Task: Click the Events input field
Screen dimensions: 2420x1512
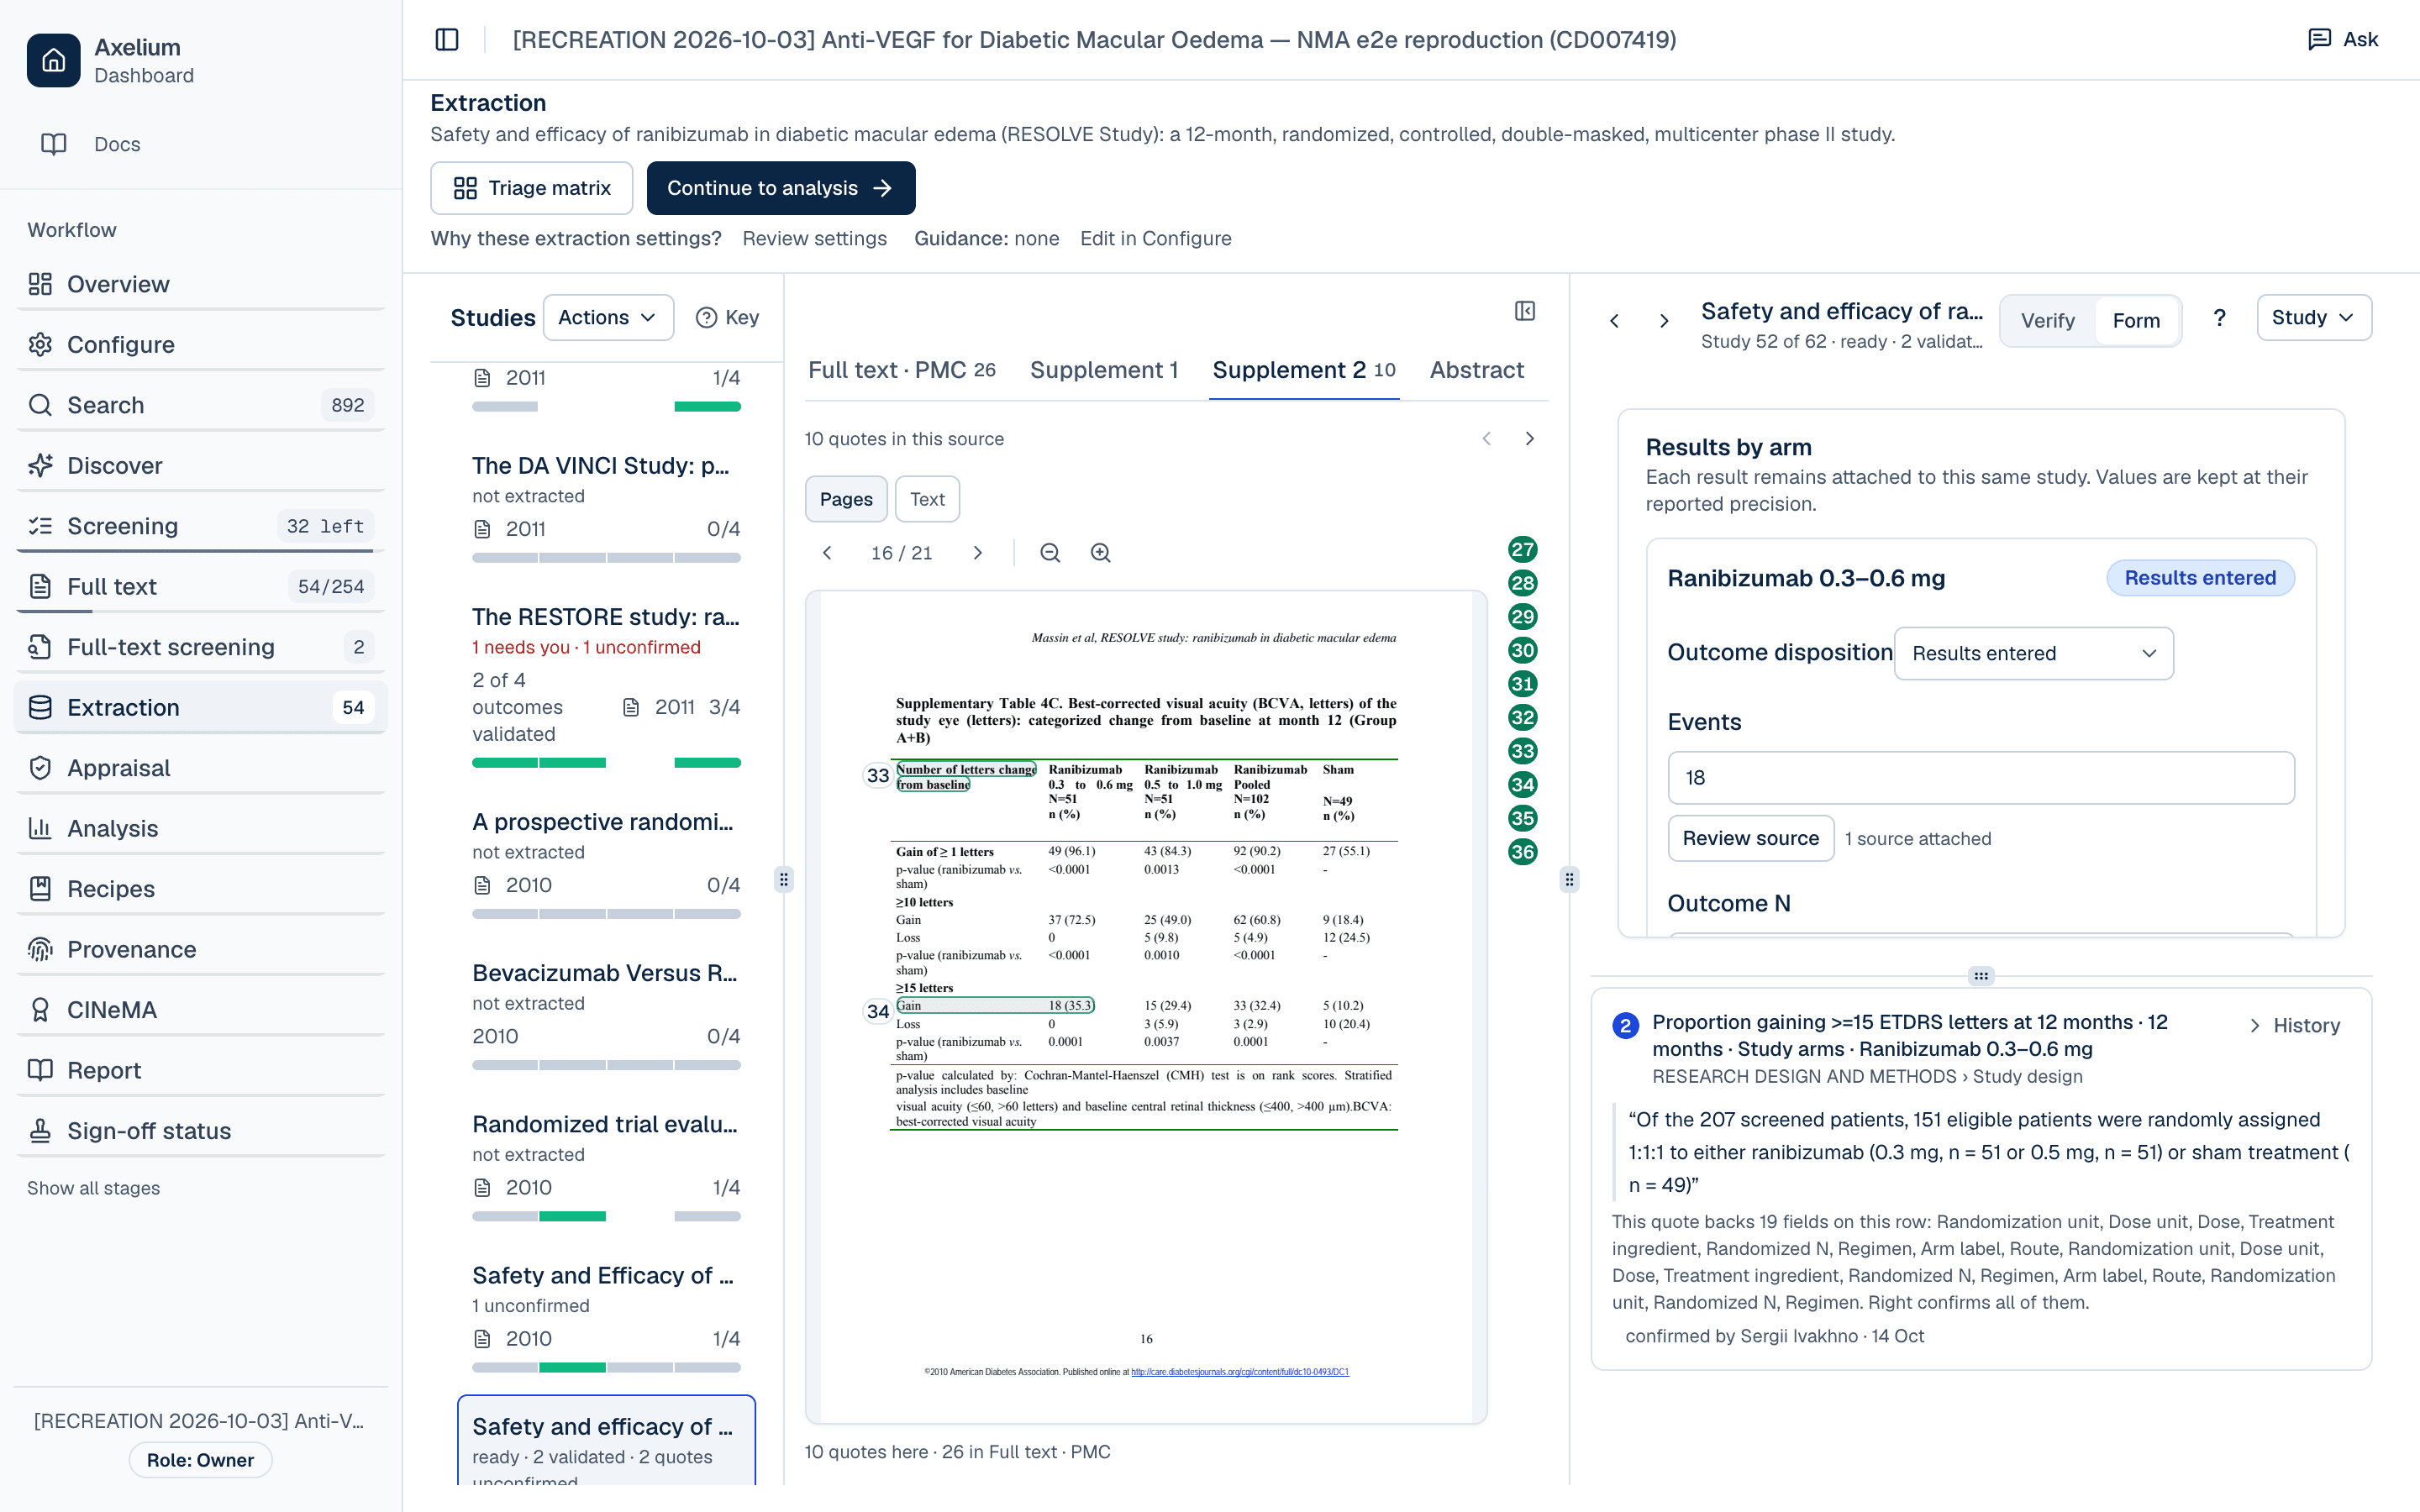Action: (1980, 778)
